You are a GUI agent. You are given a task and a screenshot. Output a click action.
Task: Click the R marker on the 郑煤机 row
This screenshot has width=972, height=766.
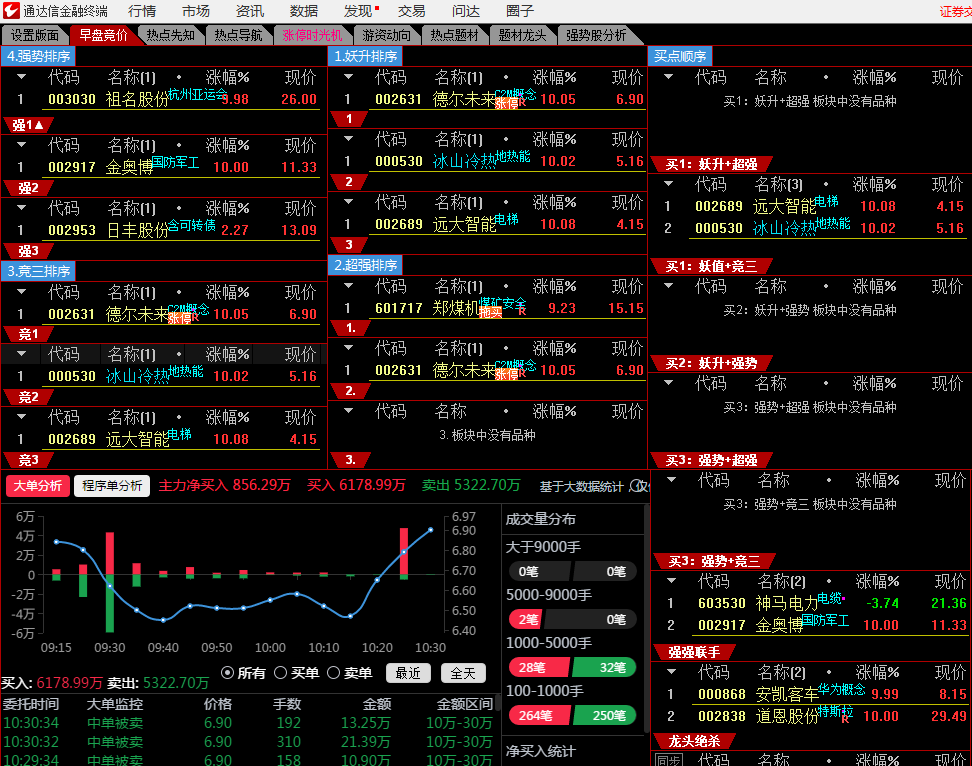pyautogui.click(x=522, y=311)
